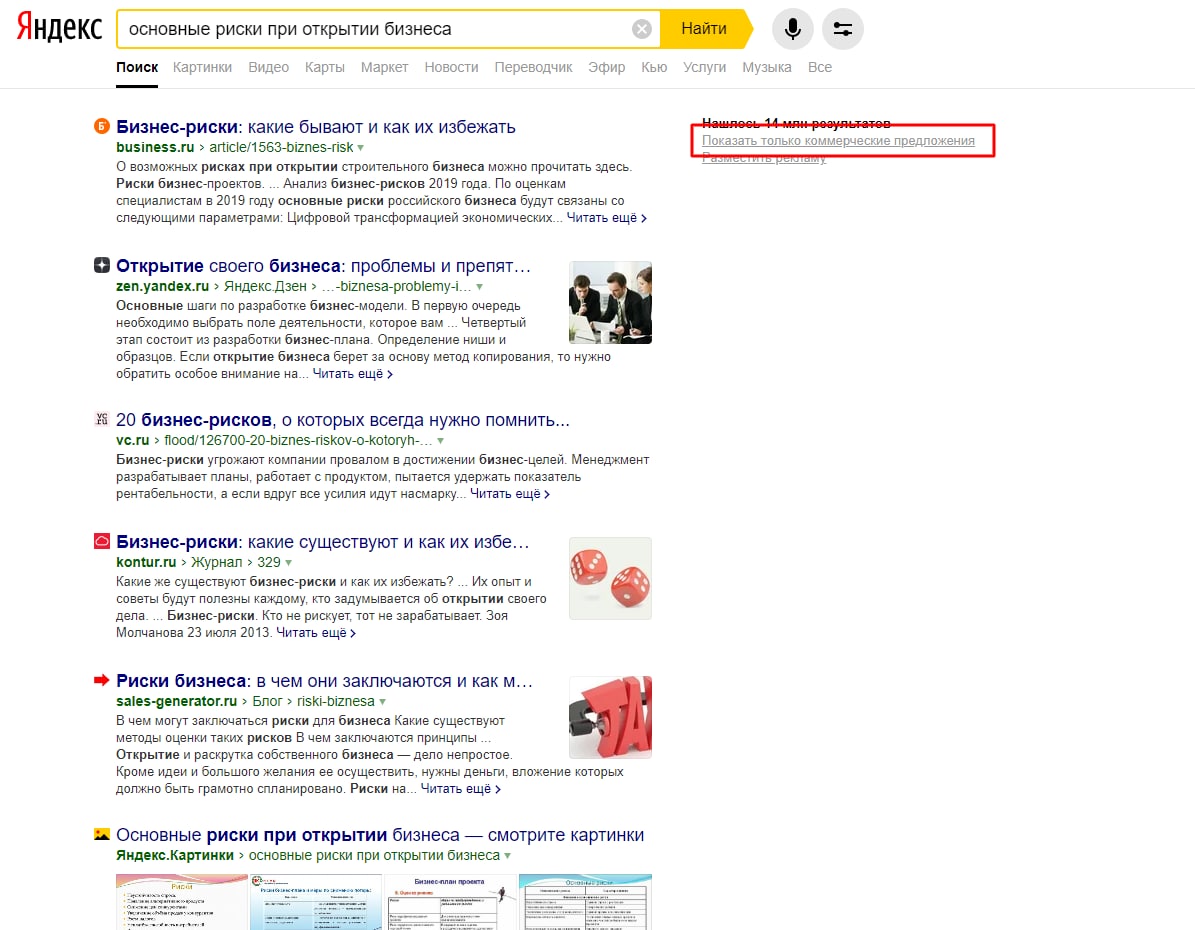Image resolution: width=1195 pixels, height=930 pixels.
Task: Click kontur.ru domain link
Action: coord(146,562)
